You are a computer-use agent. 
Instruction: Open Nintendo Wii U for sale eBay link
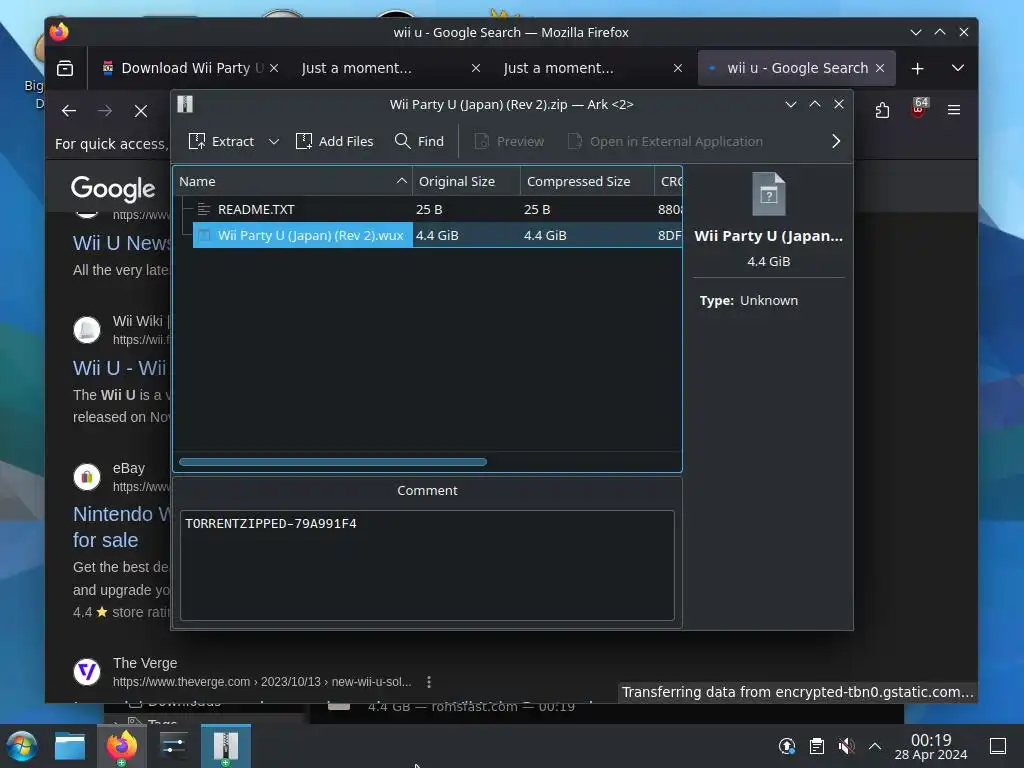(x=121, y=527)
